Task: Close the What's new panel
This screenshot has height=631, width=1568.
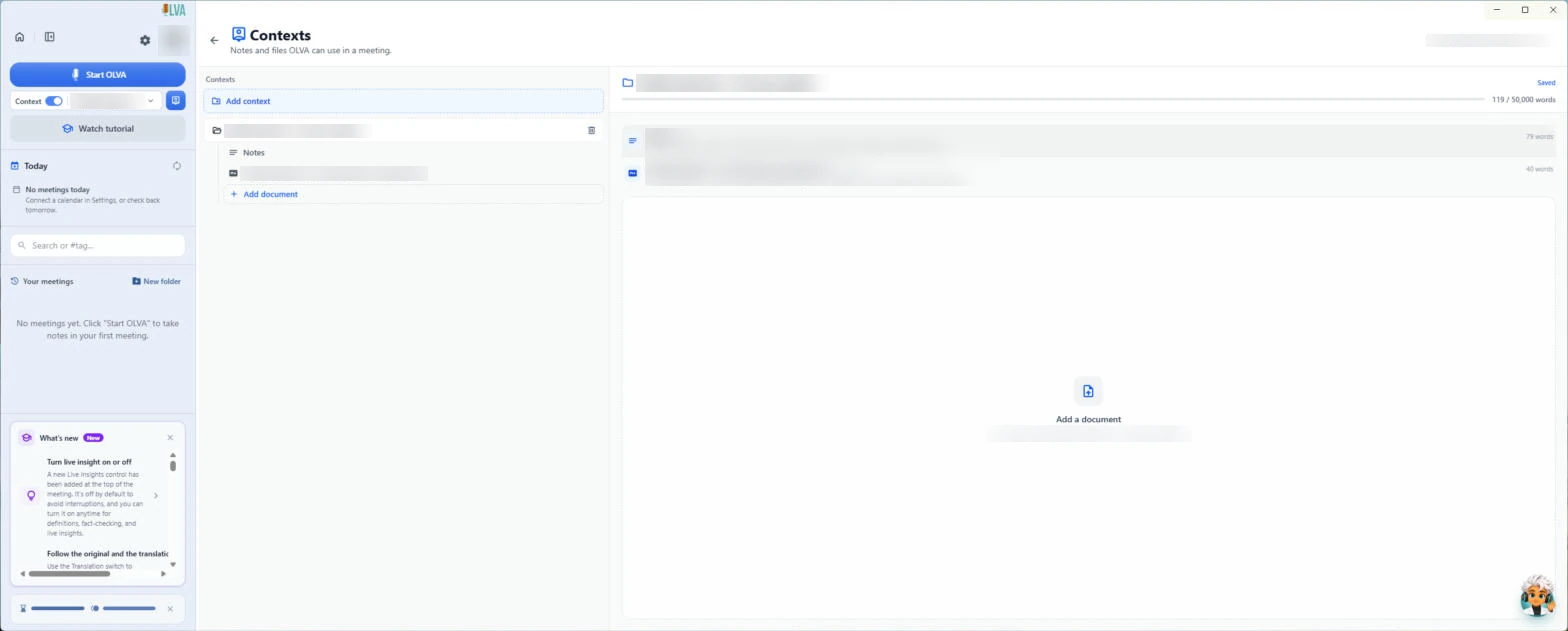Action: [170, 438]
